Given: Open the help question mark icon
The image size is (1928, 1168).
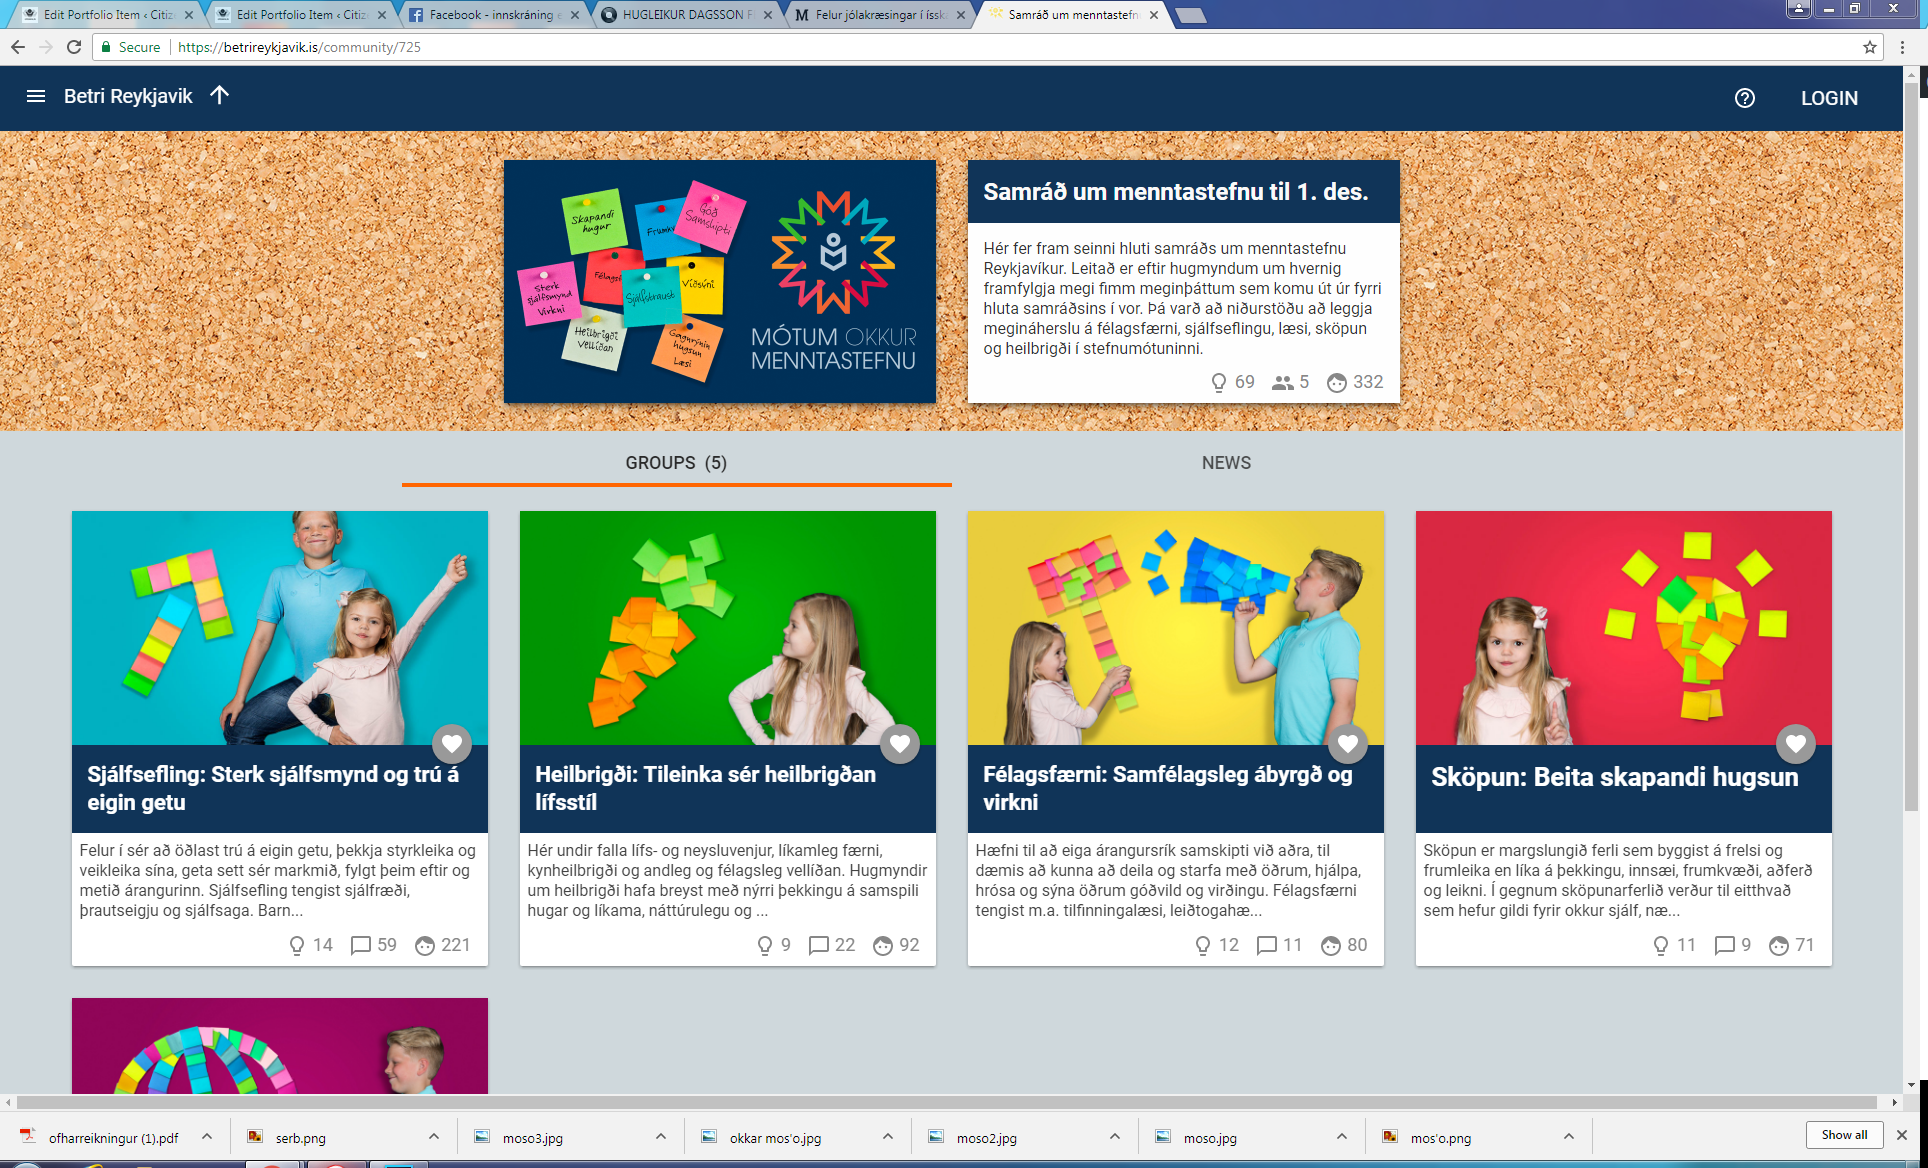Looking at the screenshot, I should tap(1744, 98).
